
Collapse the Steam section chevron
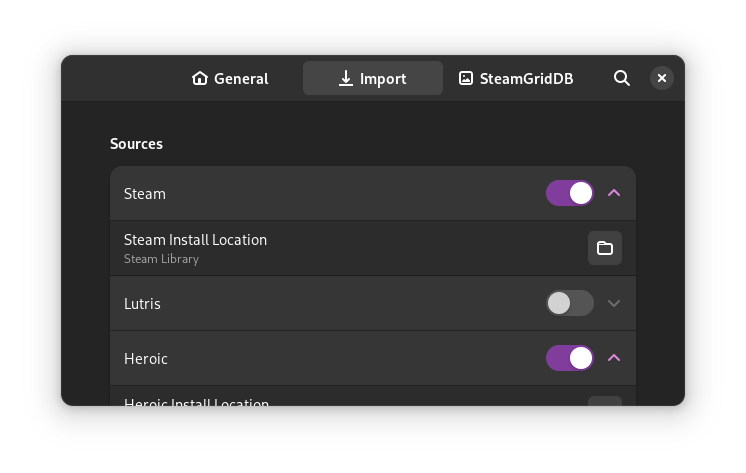pos(614,193)
